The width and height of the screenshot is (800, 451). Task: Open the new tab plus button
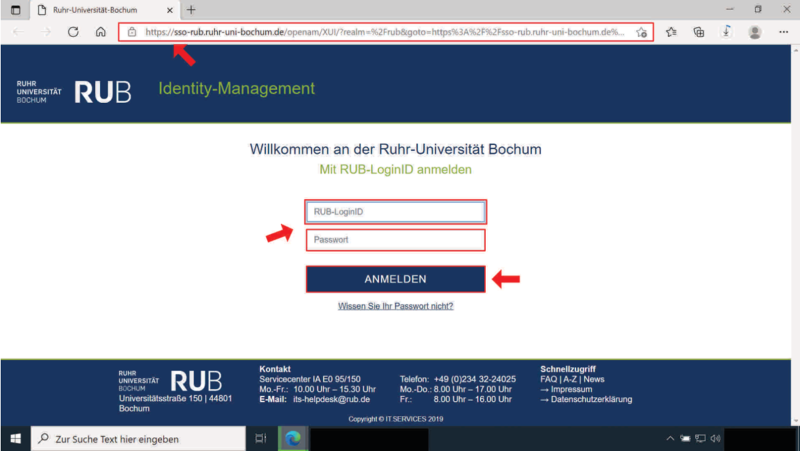(190, 9)
